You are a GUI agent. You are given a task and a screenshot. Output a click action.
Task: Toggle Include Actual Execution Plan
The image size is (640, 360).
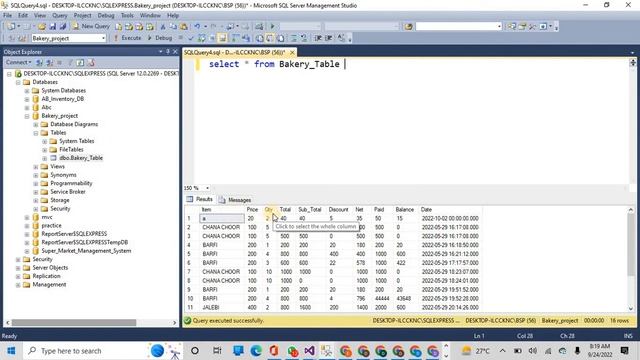236,38
